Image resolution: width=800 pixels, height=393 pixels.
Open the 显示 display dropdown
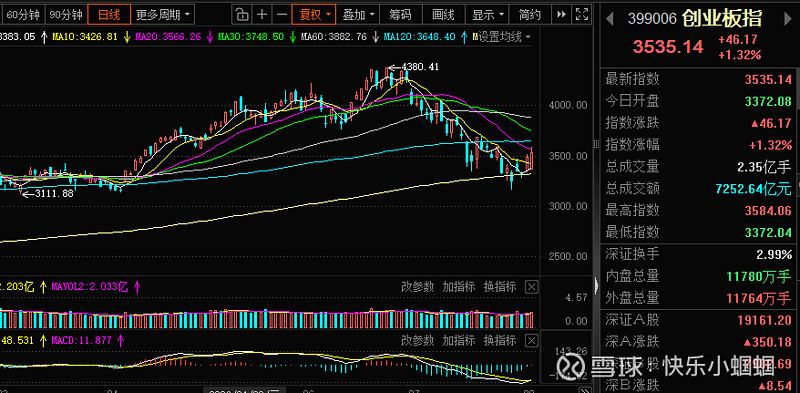488,14
